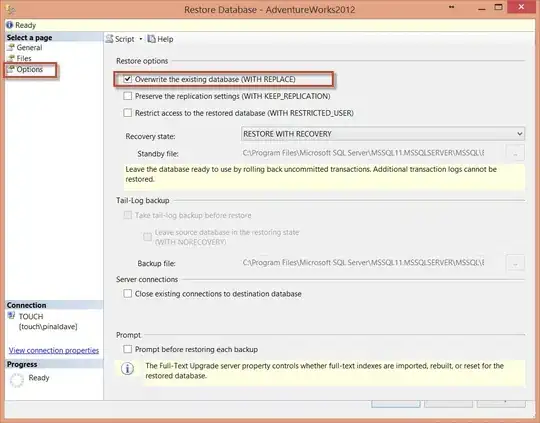Open the Recovery state dropdown
This screenshot has width=540, height=423.
[x=383, y=134]
